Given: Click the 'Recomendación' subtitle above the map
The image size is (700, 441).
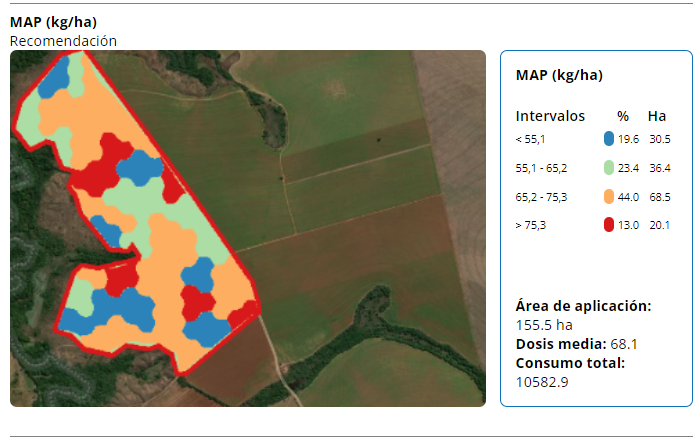Looking at the screenshot, I should 63,41.
